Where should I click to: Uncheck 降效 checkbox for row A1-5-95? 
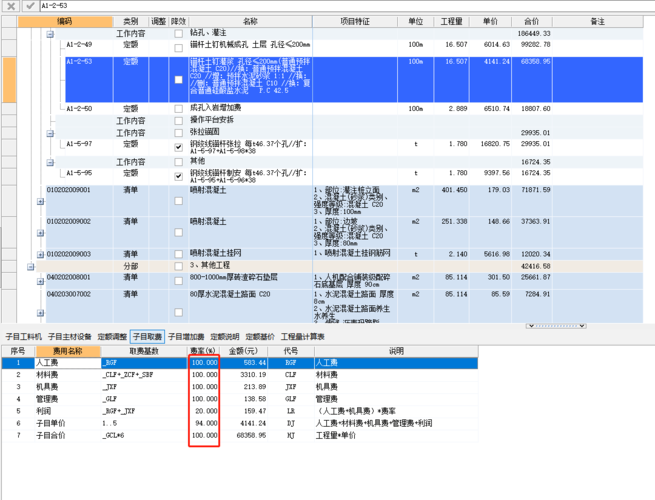point(179,175)
